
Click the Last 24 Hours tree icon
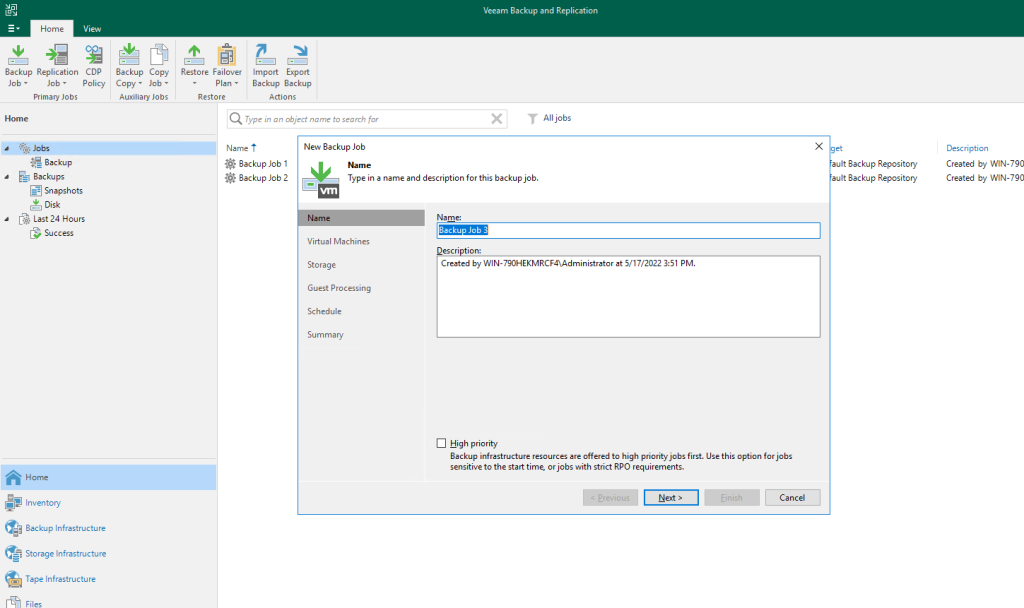click(25, 219)
